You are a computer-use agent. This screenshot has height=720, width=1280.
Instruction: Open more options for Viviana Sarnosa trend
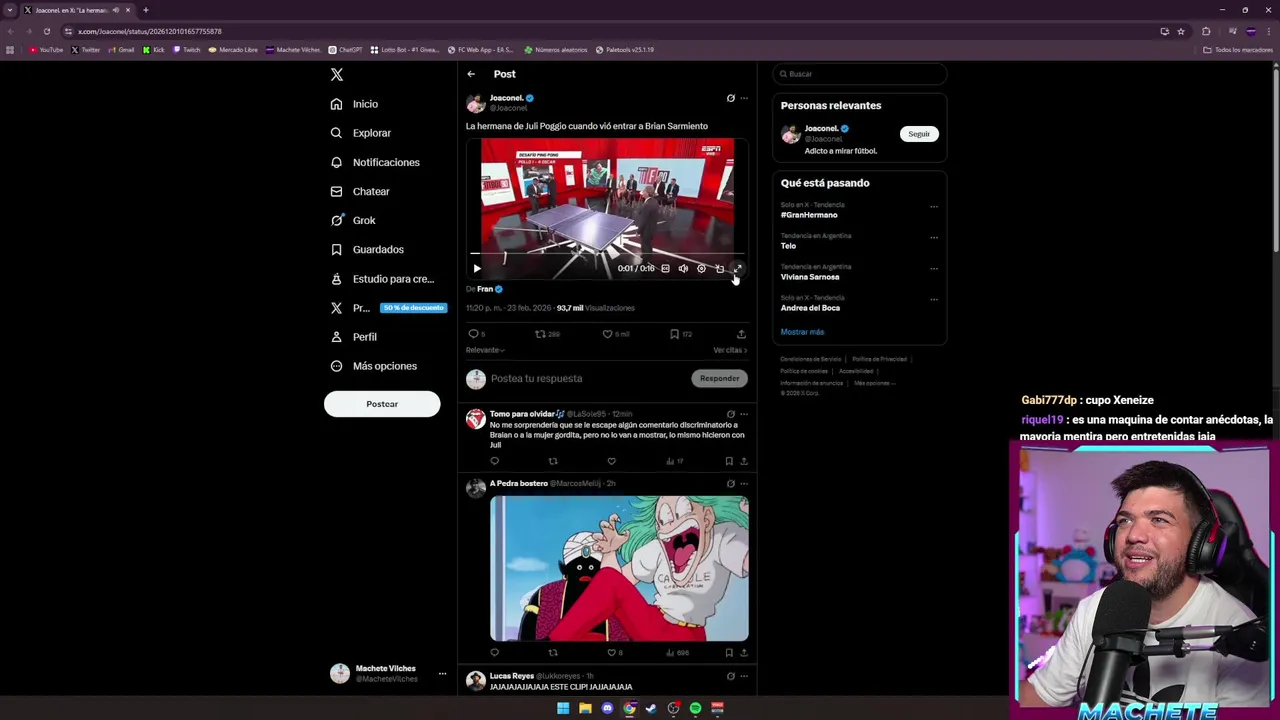pyautogui.click(x=934, y=269)
